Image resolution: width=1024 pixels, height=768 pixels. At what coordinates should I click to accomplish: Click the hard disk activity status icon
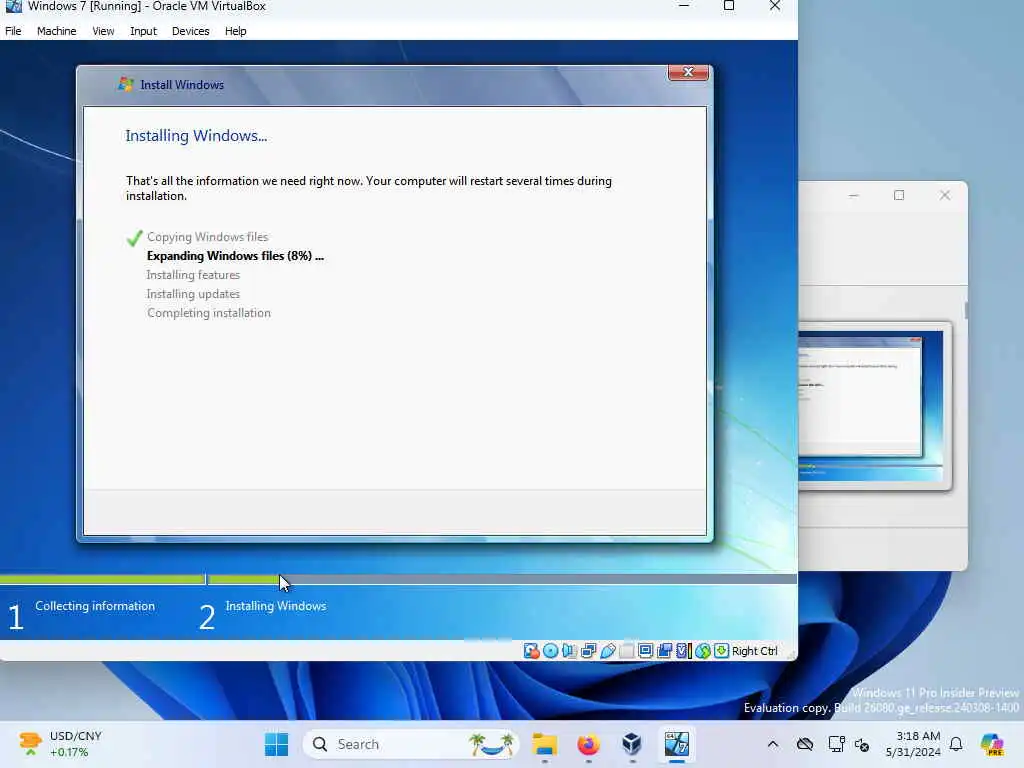tap(531, 650)
